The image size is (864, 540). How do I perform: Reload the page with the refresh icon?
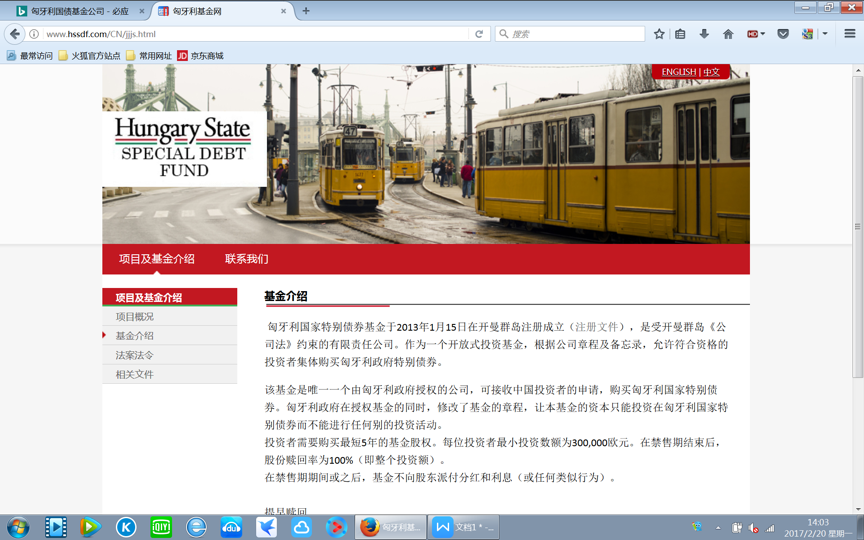pos(479,34)
